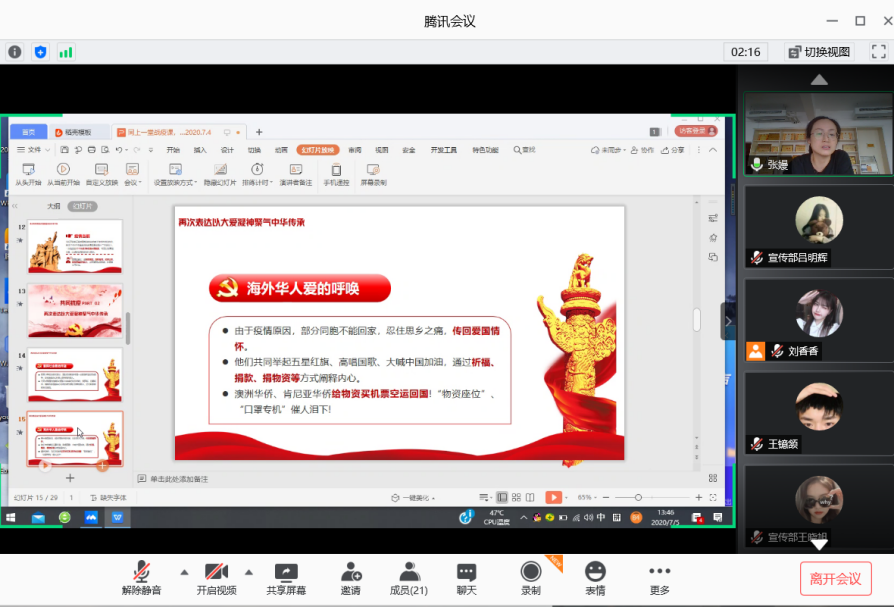Click the 离开会议 leave meeting button
This screenshot has width=894, height=607.
[x=835, y=579]
